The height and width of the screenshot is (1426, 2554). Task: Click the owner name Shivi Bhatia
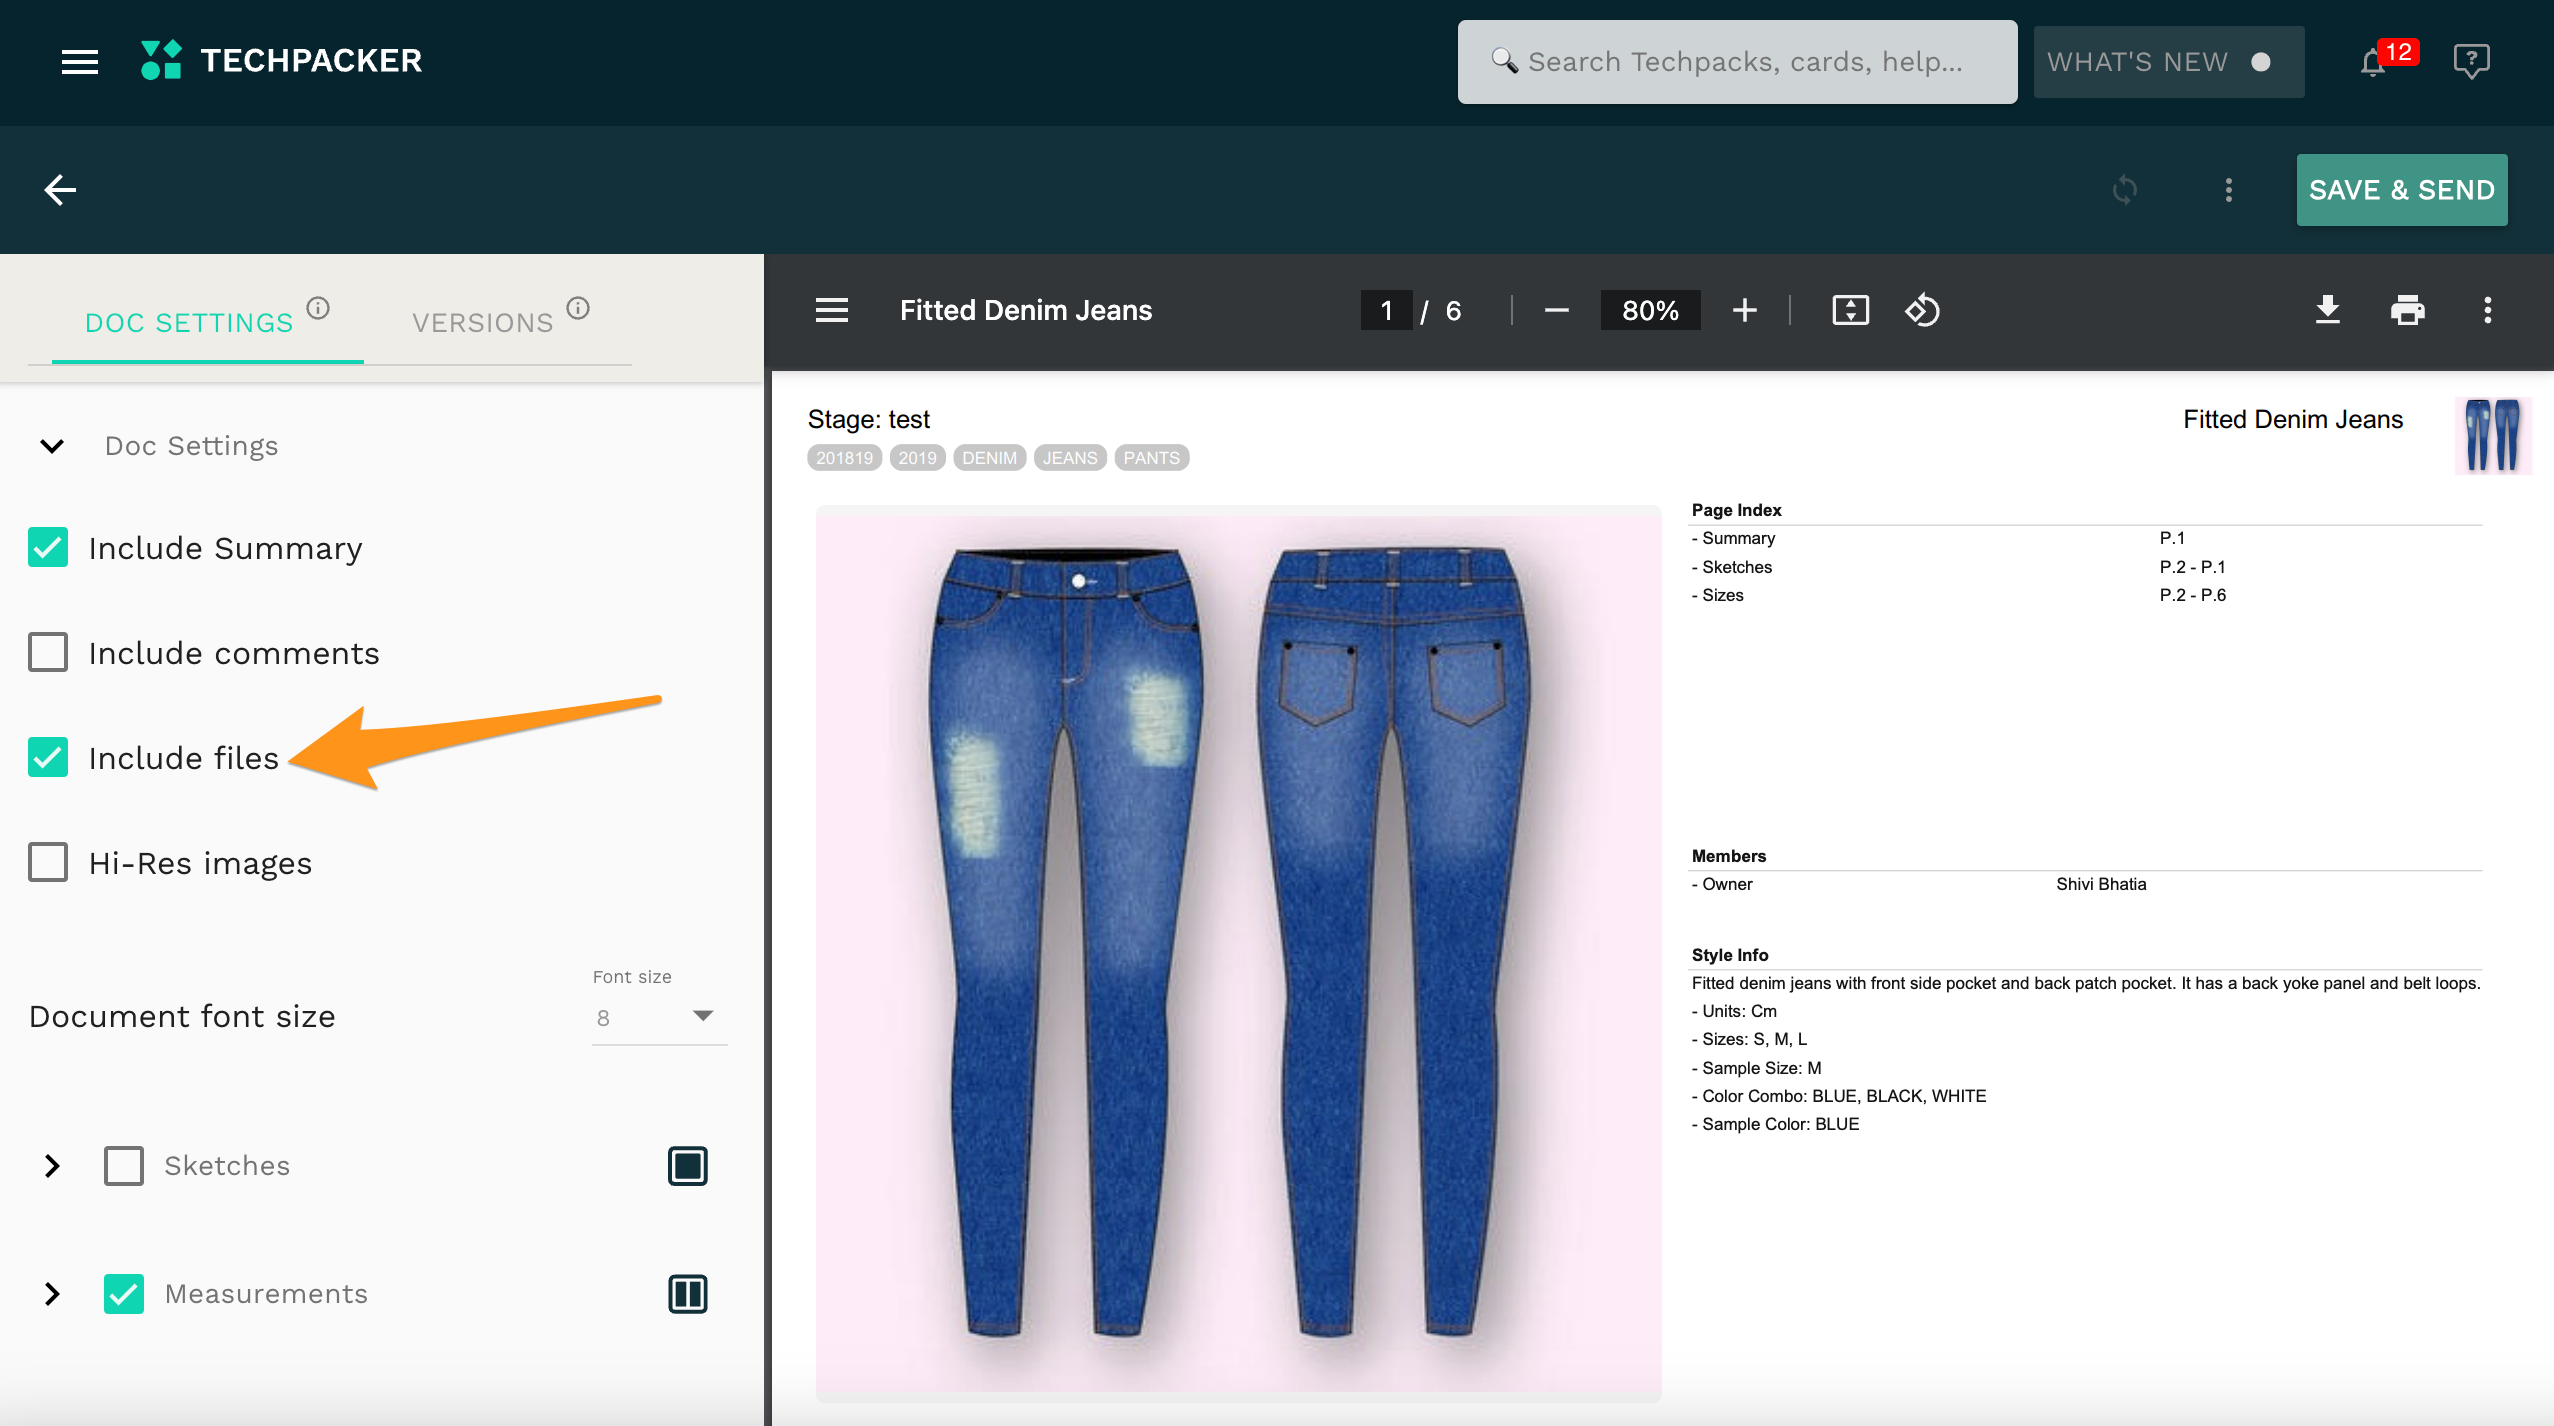pyautogui.click(x=2101, y=884)
